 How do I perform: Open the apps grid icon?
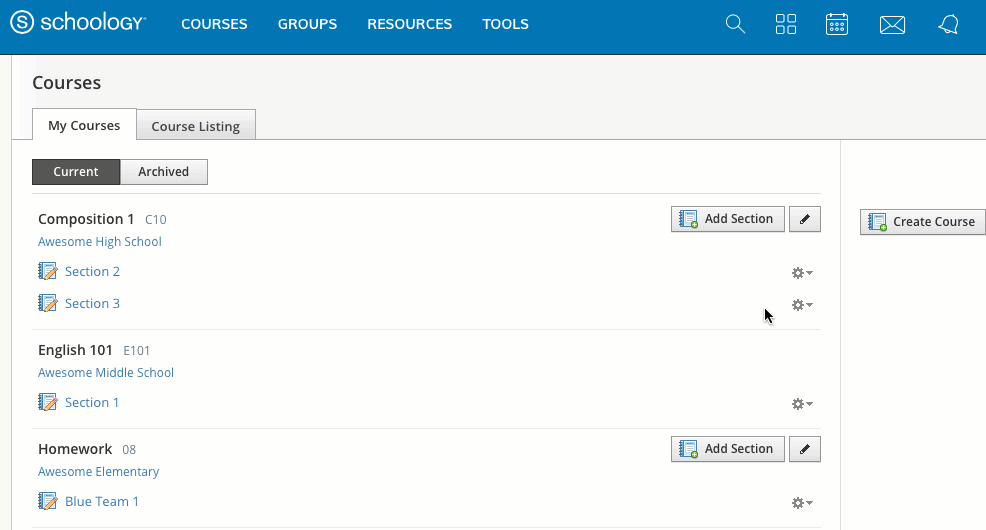tap(786, 25)
